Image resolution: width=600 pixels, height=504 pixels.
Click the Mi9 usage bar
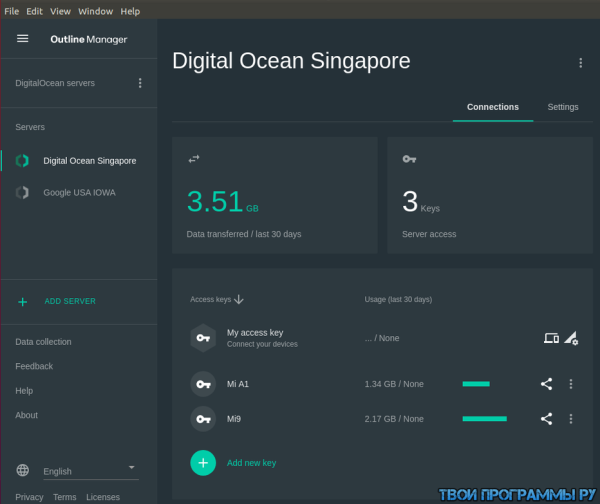(x=484, y=419)
